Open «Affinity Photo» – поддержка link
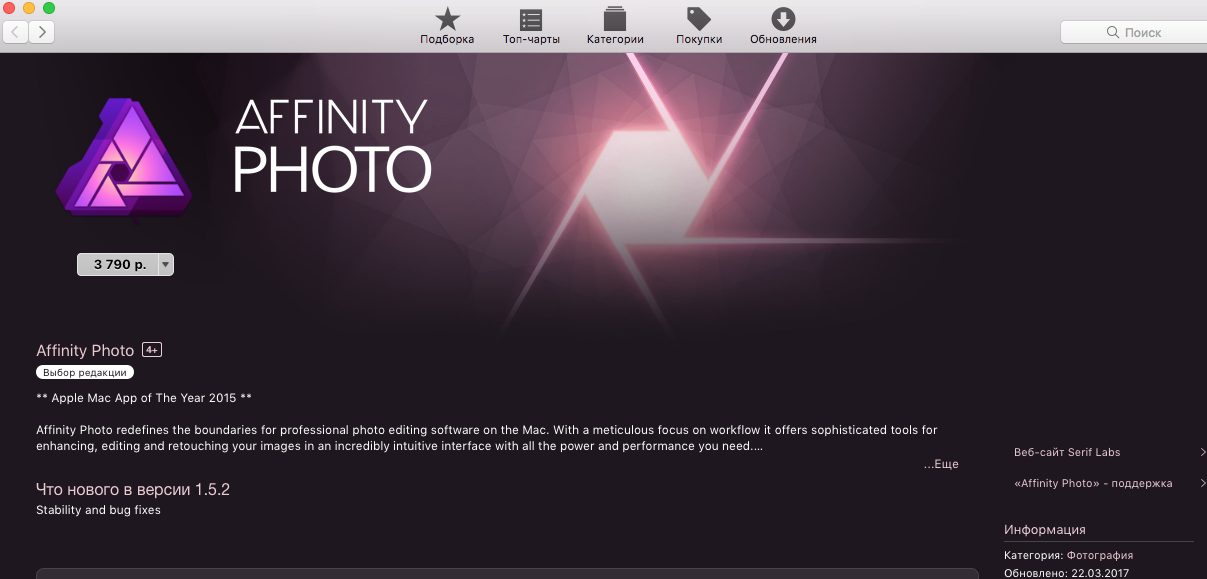 [x=1093, y=483]
